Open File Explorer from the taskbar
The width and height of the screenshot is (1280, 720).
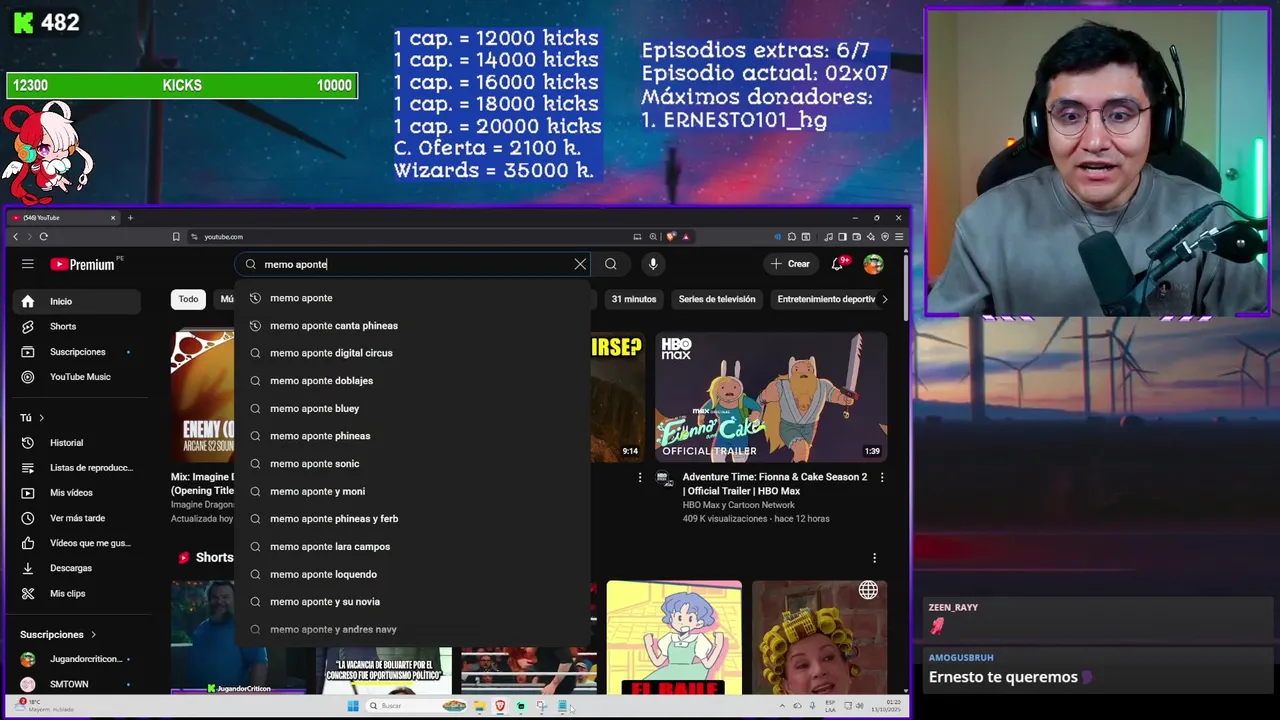pyautogui.click(x=480, y=706)
